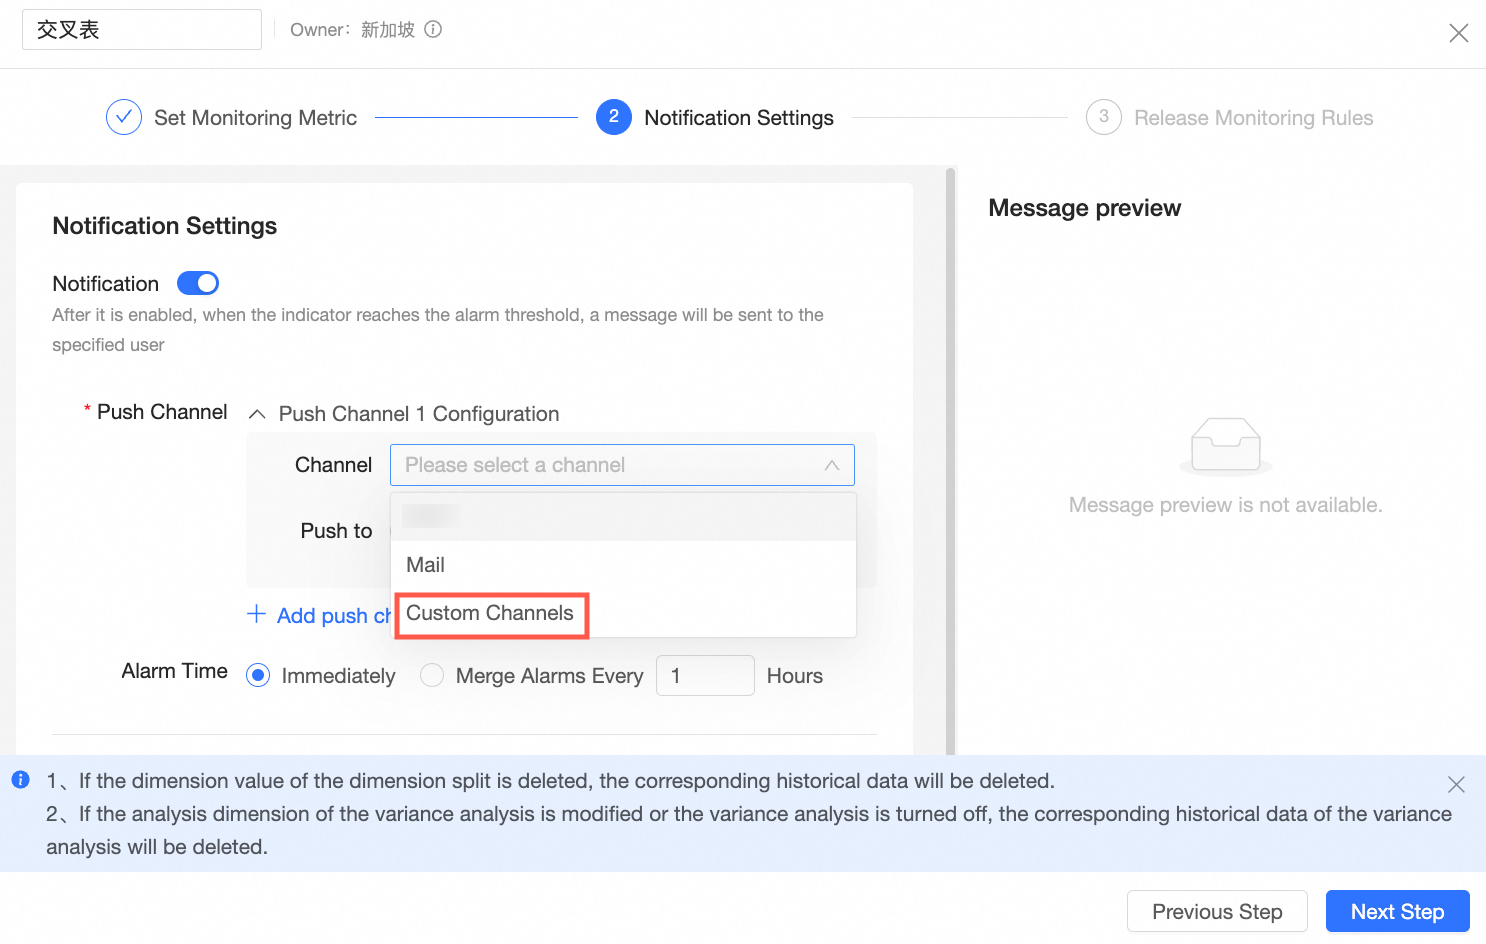
Task: Click the empty inbox icon in Message preview
Action: [x=1225, y=444]
